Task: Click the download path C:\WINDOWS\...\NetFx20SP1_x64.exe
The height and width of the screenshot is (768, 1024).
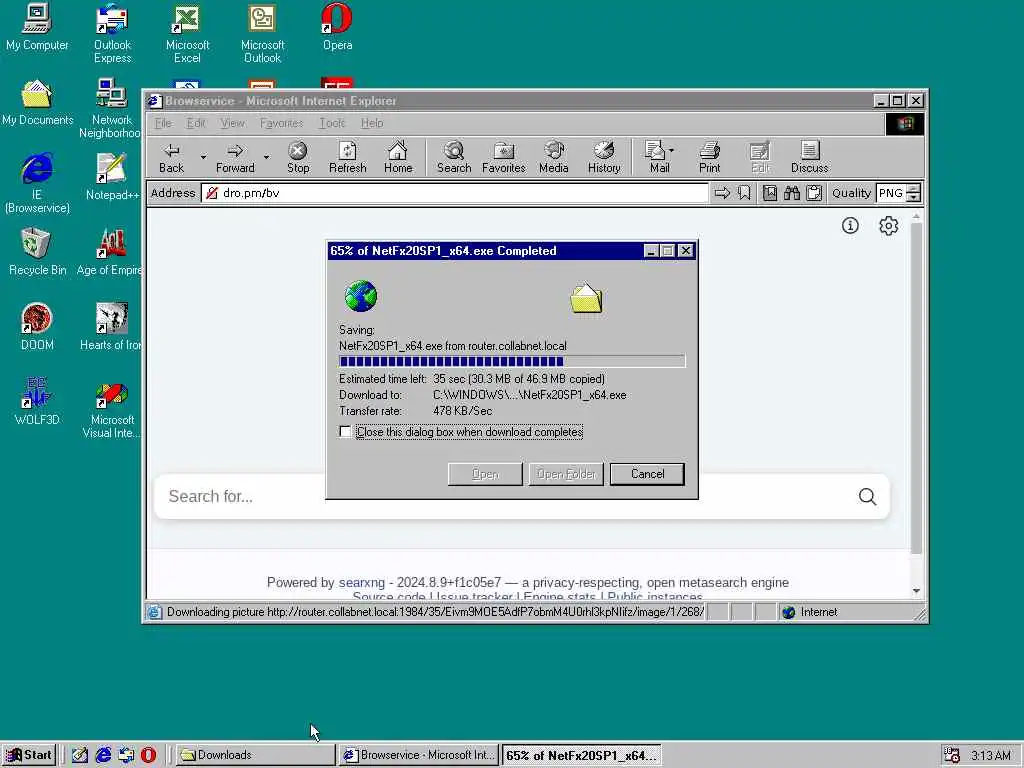Action: click(x=530, y=395)
